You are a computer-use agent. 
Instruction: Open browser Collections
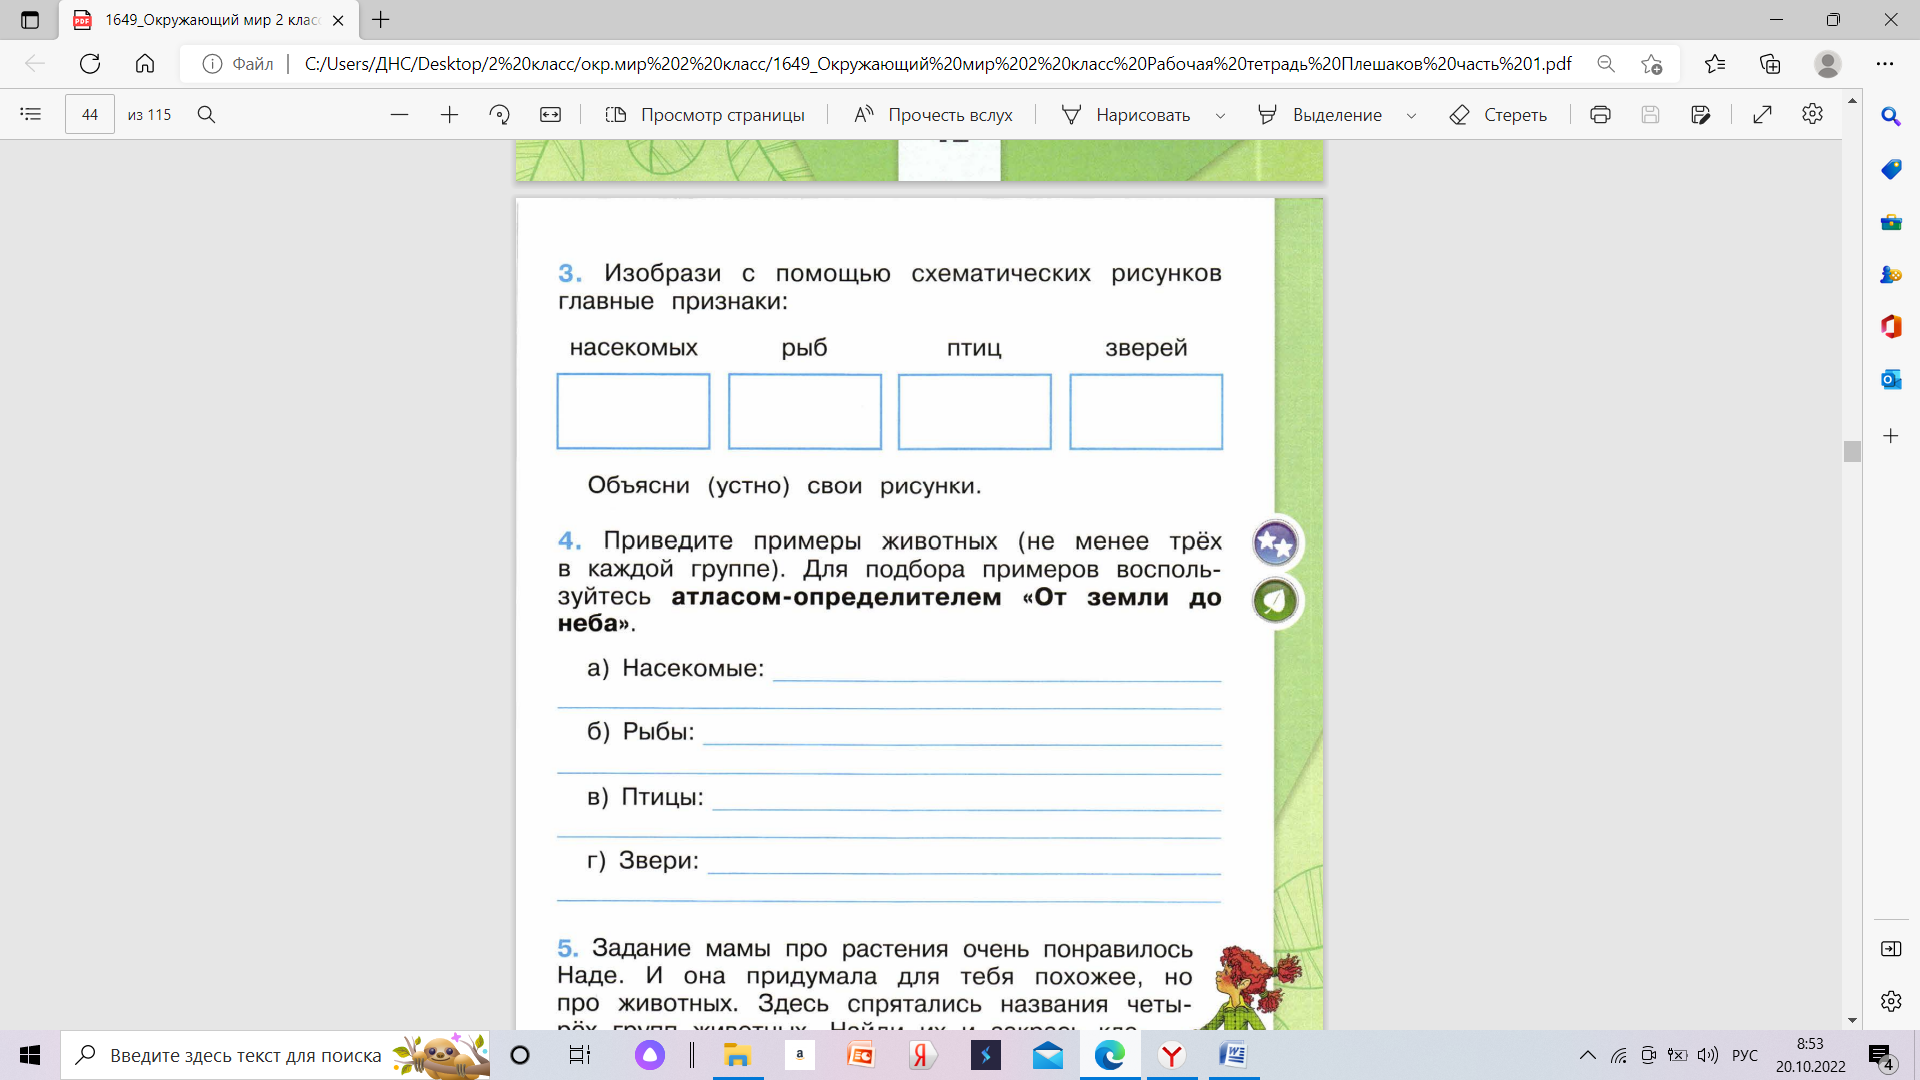[1770, 64]
